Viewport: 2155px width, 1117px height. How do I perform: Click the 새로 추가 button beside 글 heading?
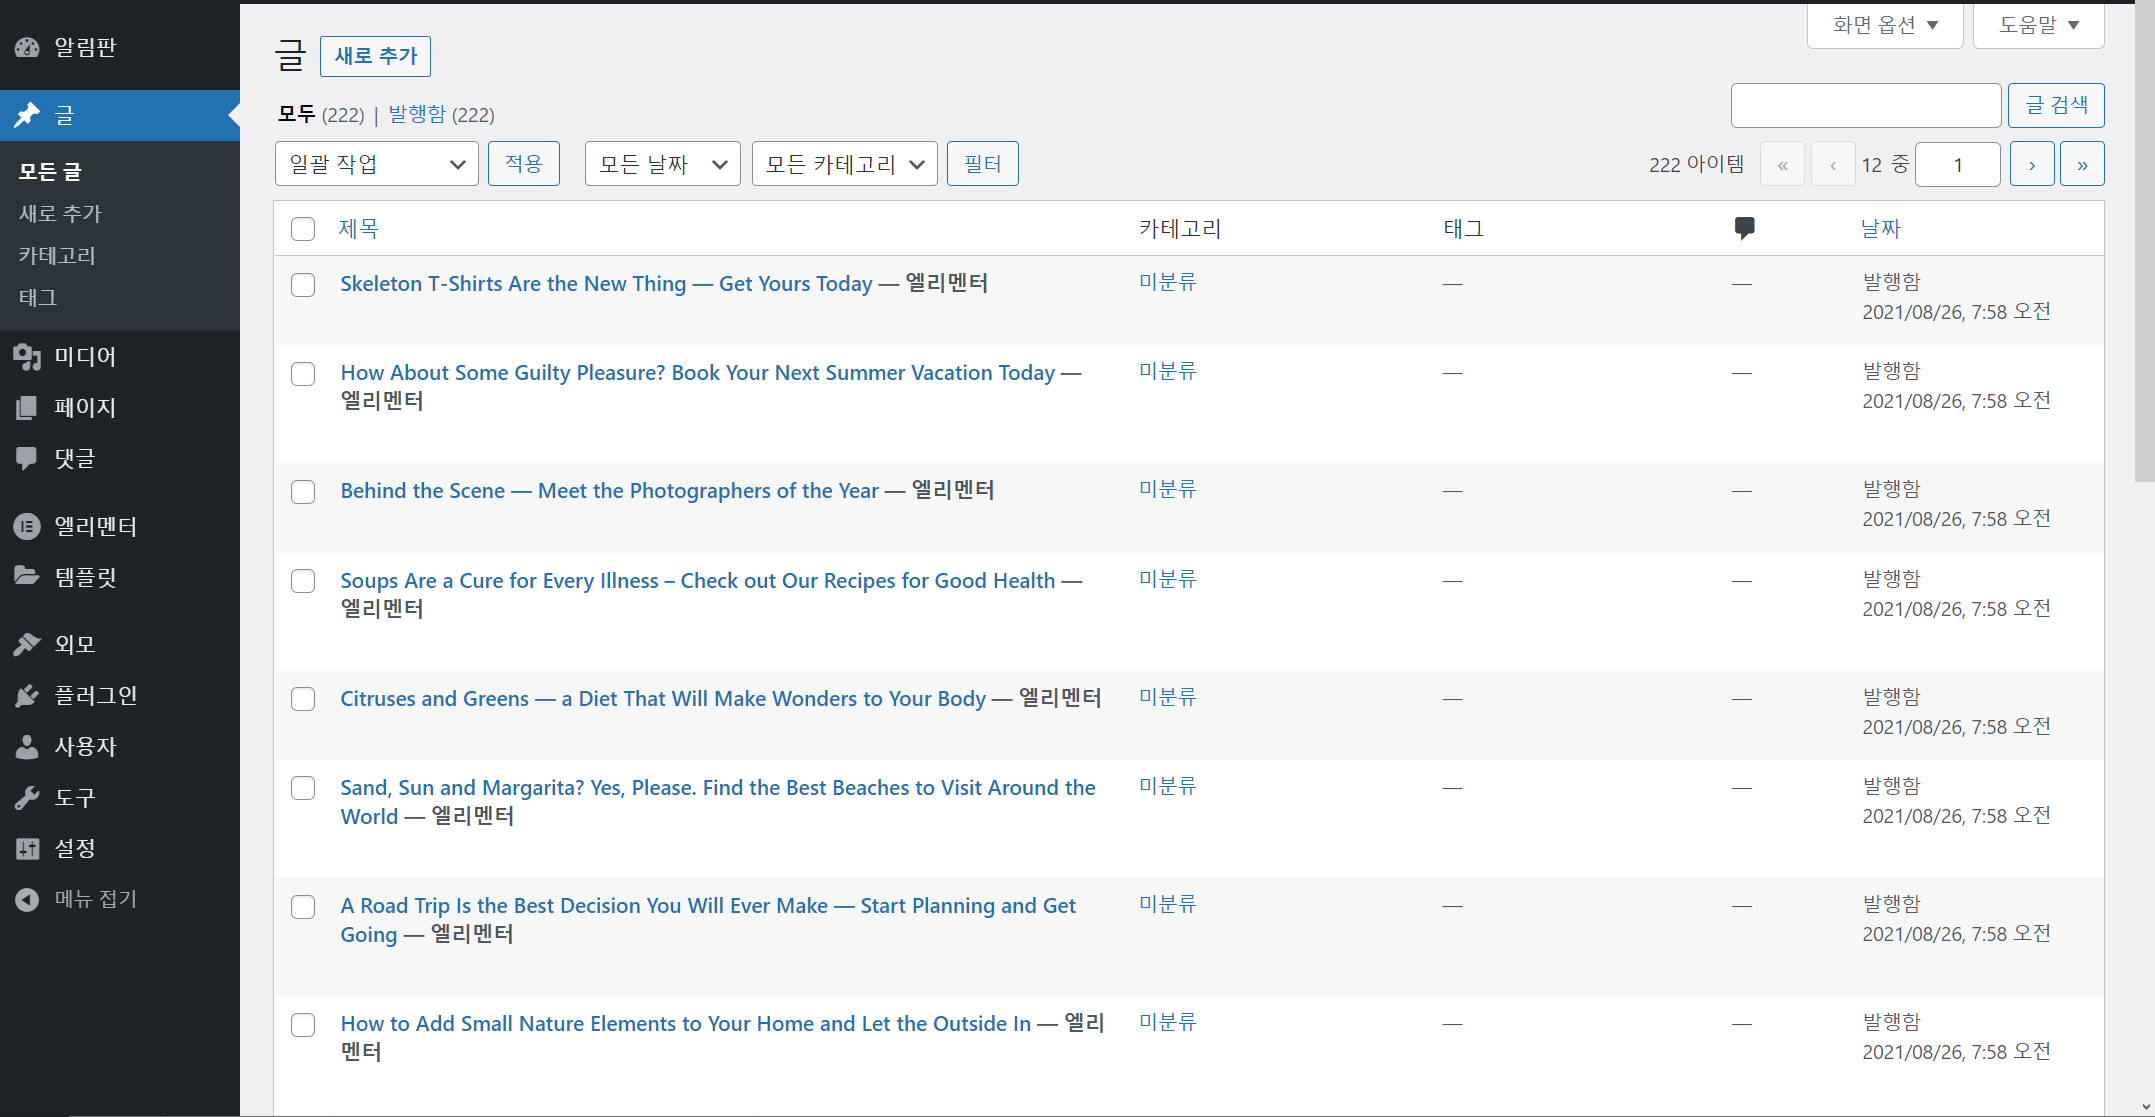(x=375, y=56)
